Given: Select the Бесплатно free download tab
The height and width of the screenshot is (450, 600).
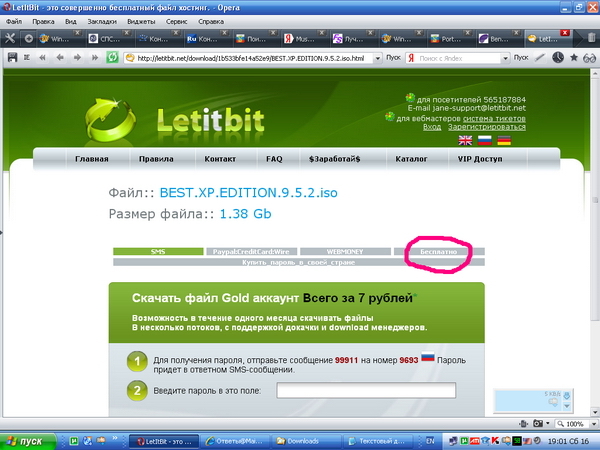Looking at the screenshot, I should tap(439, 251).
